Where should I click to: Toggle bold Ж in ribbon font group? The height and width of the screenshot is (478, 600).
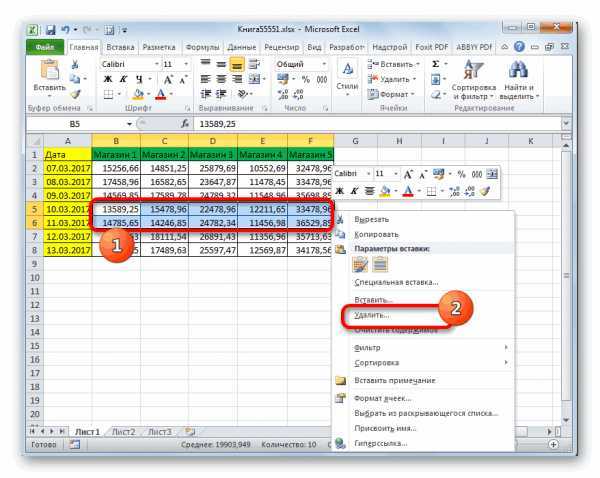pos(108,79)
